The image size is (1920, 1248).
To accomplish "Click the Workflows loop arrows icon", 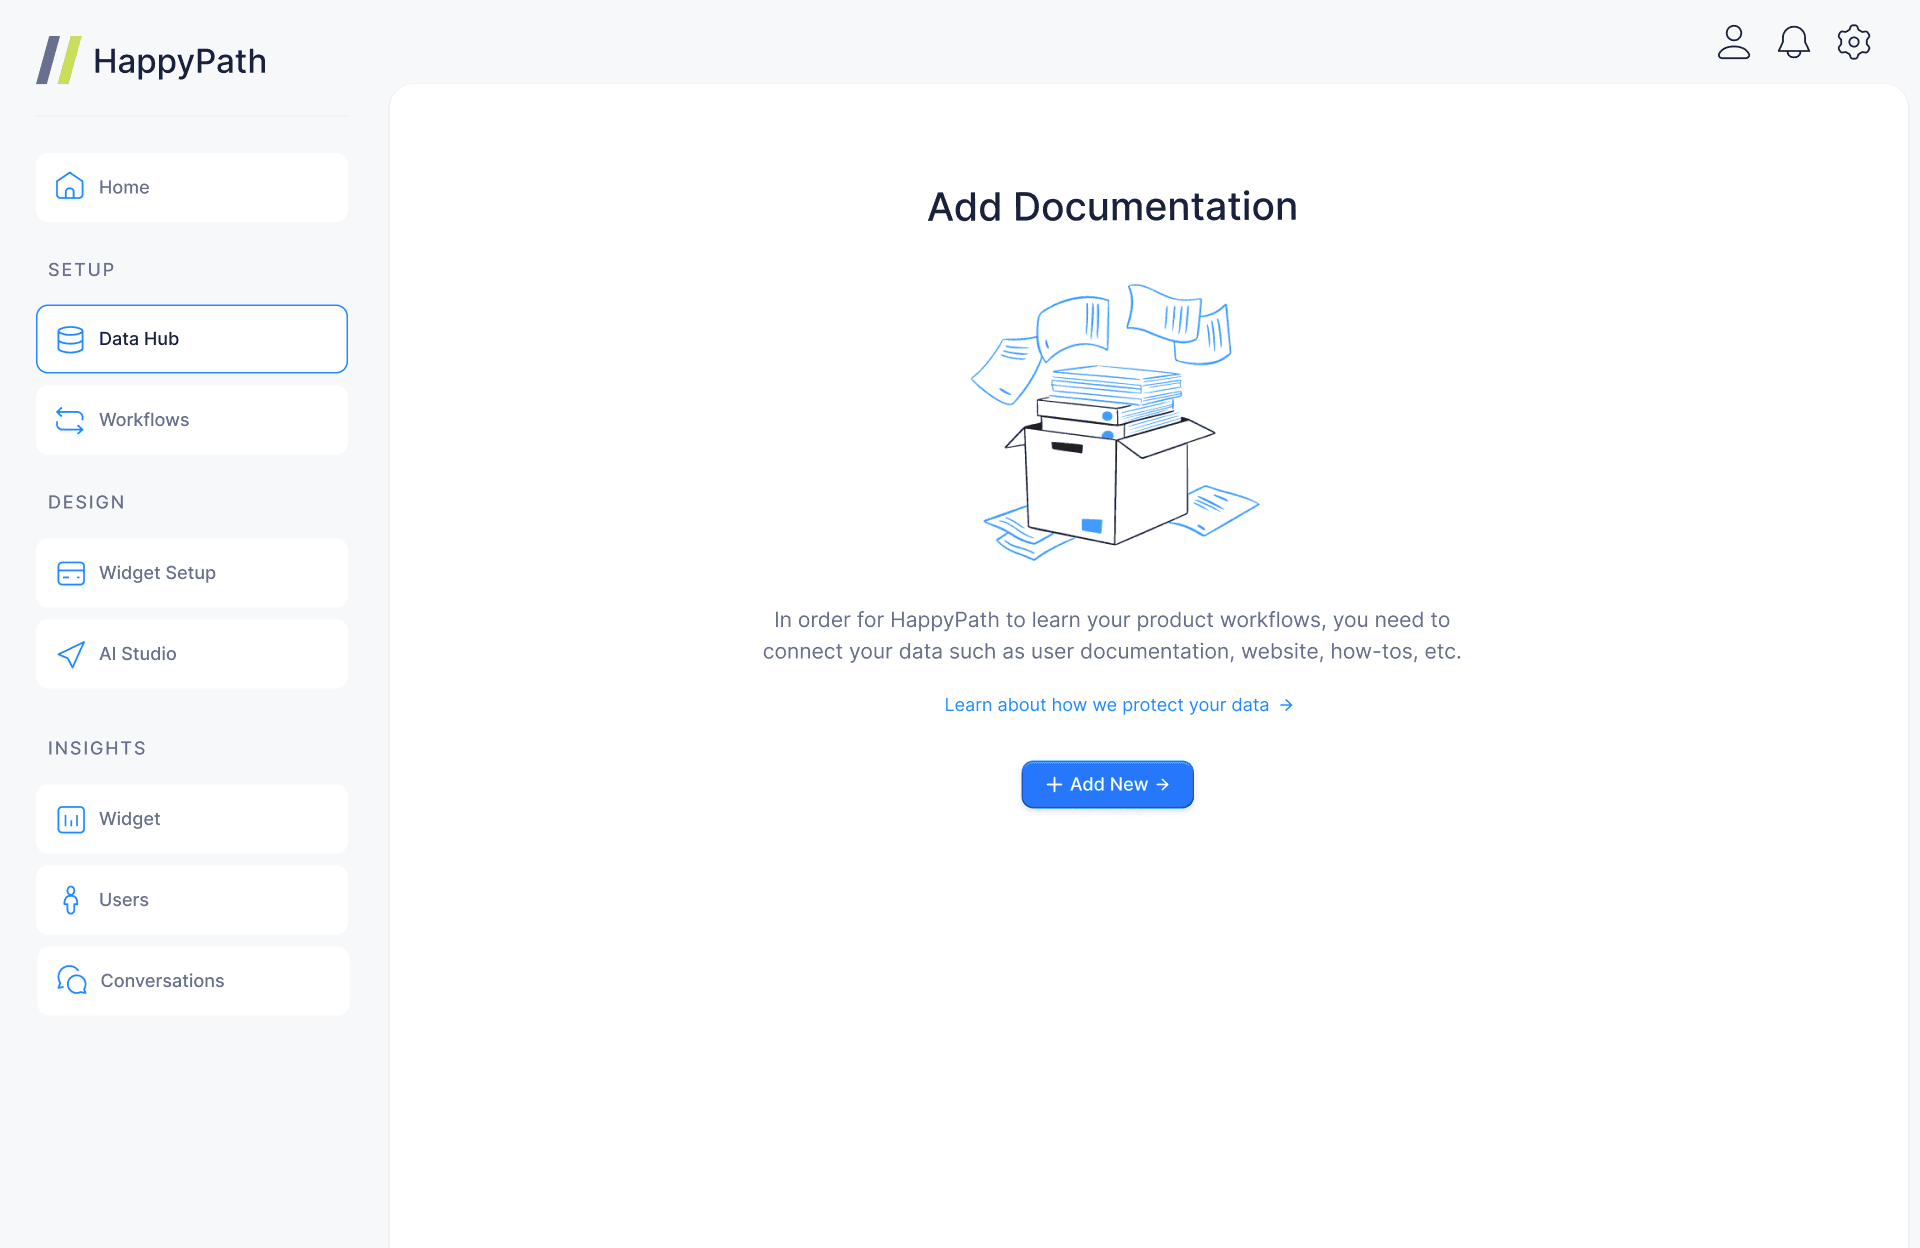I will (70, 420).
